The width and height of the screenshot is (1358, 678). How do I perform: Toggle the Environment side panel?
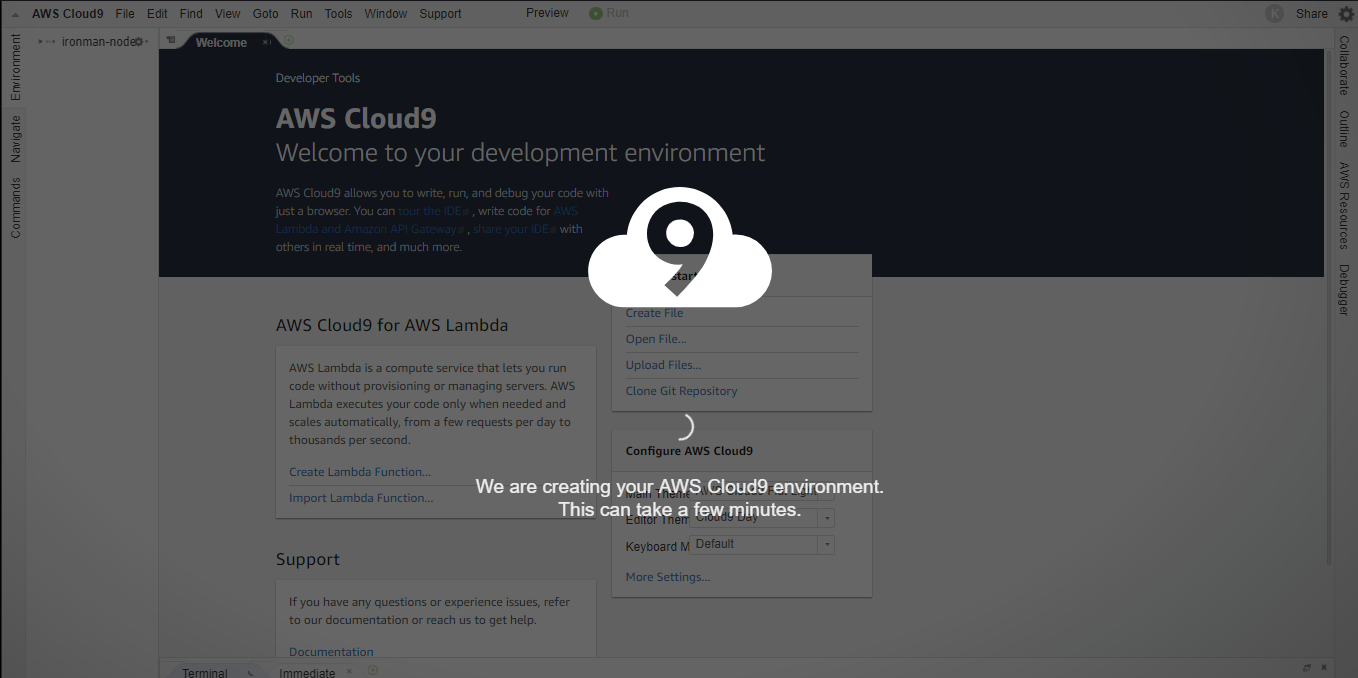15,67
